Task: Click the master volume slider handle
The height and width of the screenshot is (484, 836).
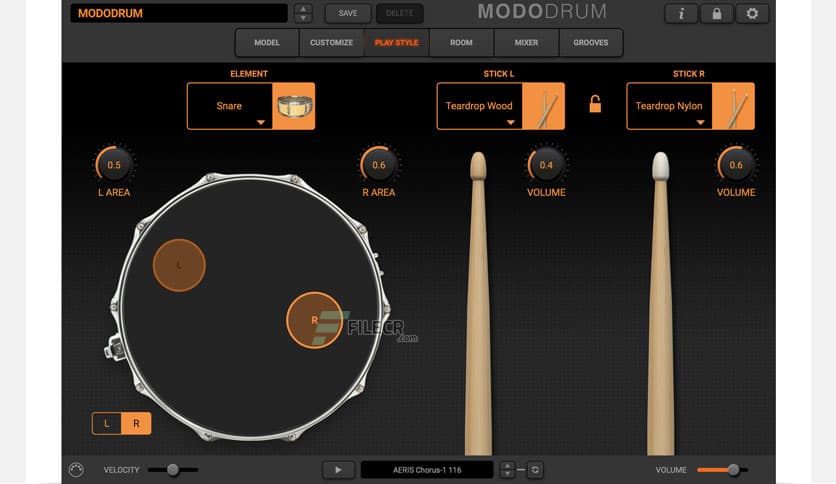Action: click(x=734, y=470)
